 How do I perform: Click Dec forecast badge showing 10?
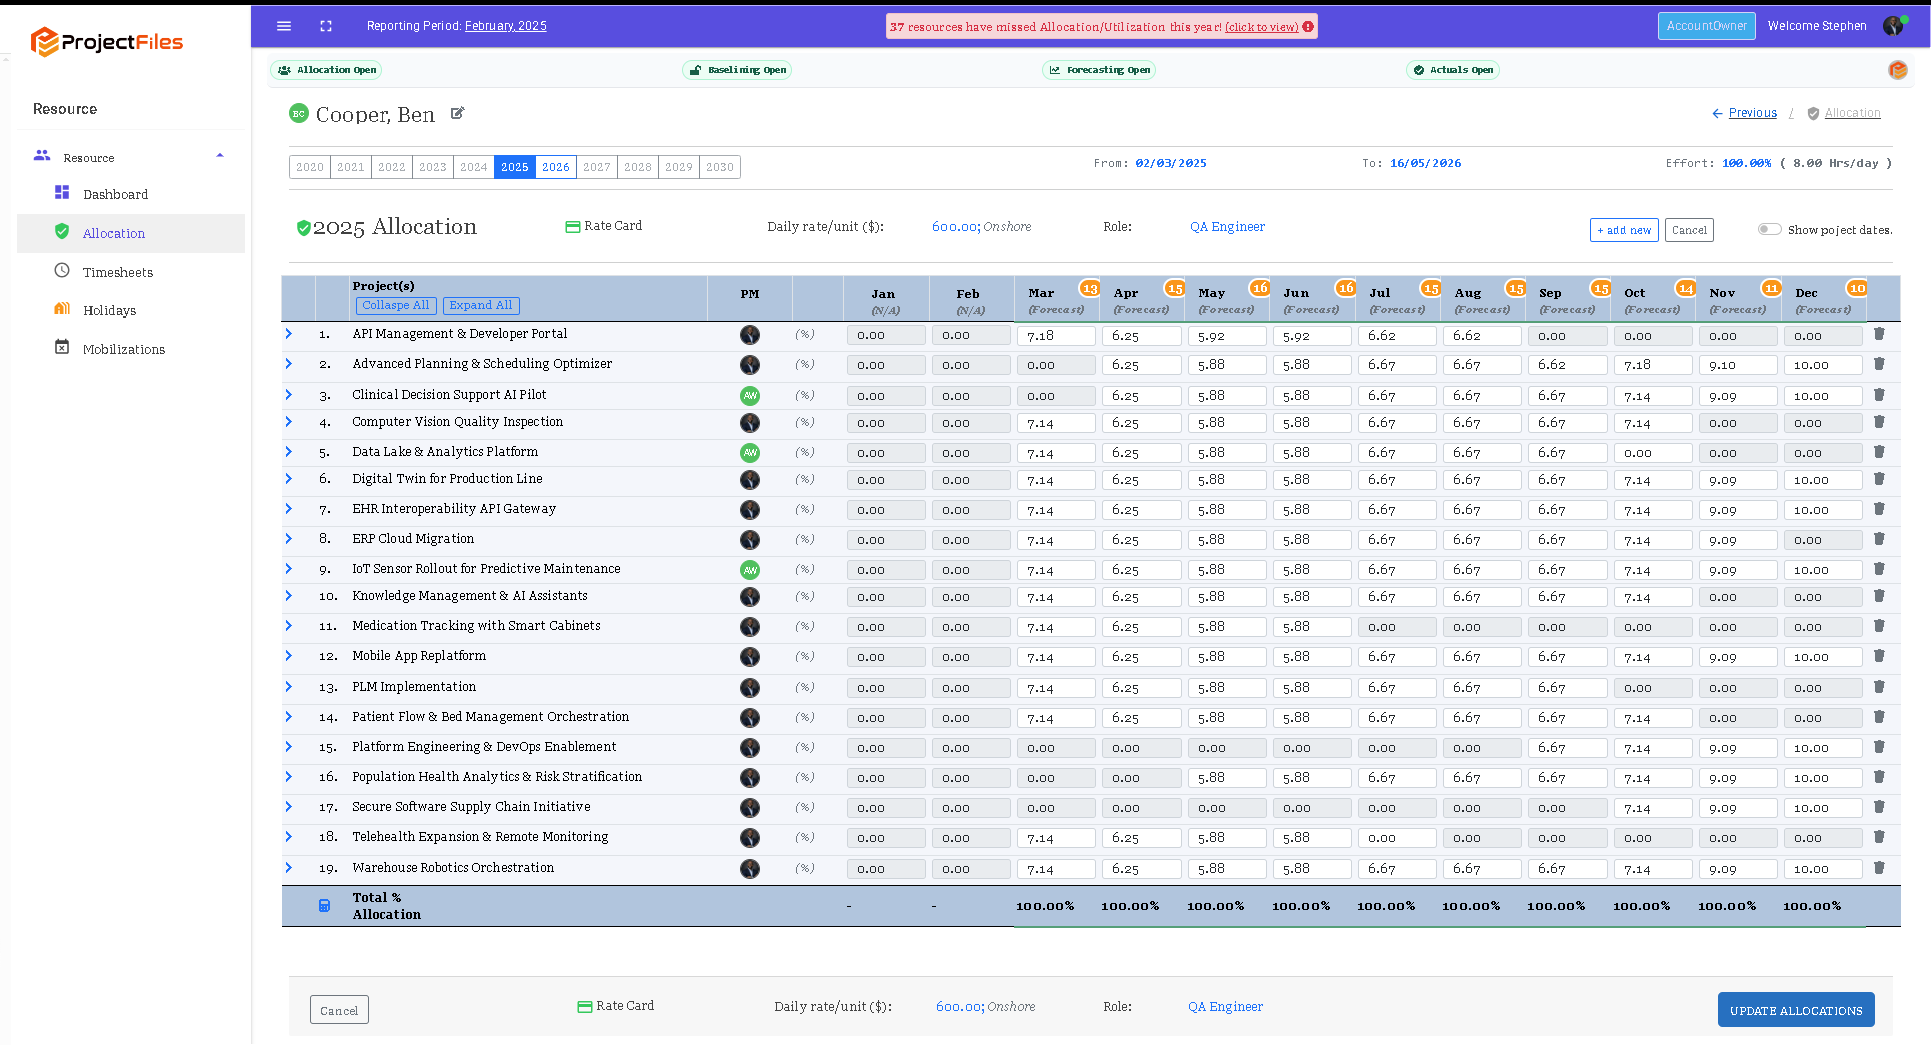pyautogui.click(x=1857, y=288)
